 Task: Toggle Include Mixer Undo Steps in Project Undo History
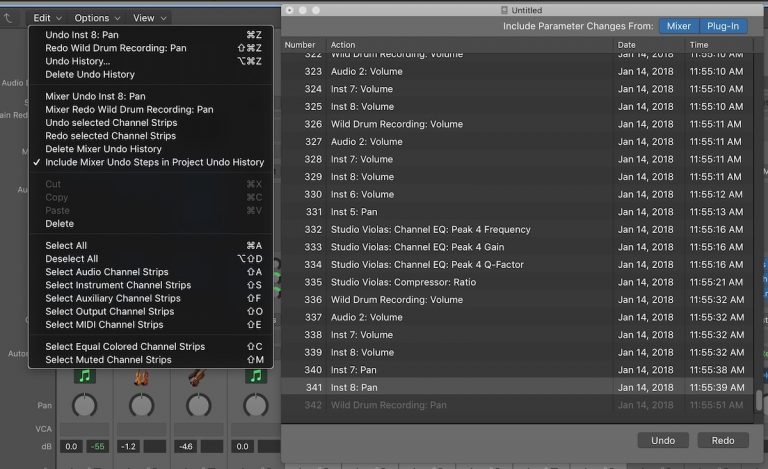(149, 162)
